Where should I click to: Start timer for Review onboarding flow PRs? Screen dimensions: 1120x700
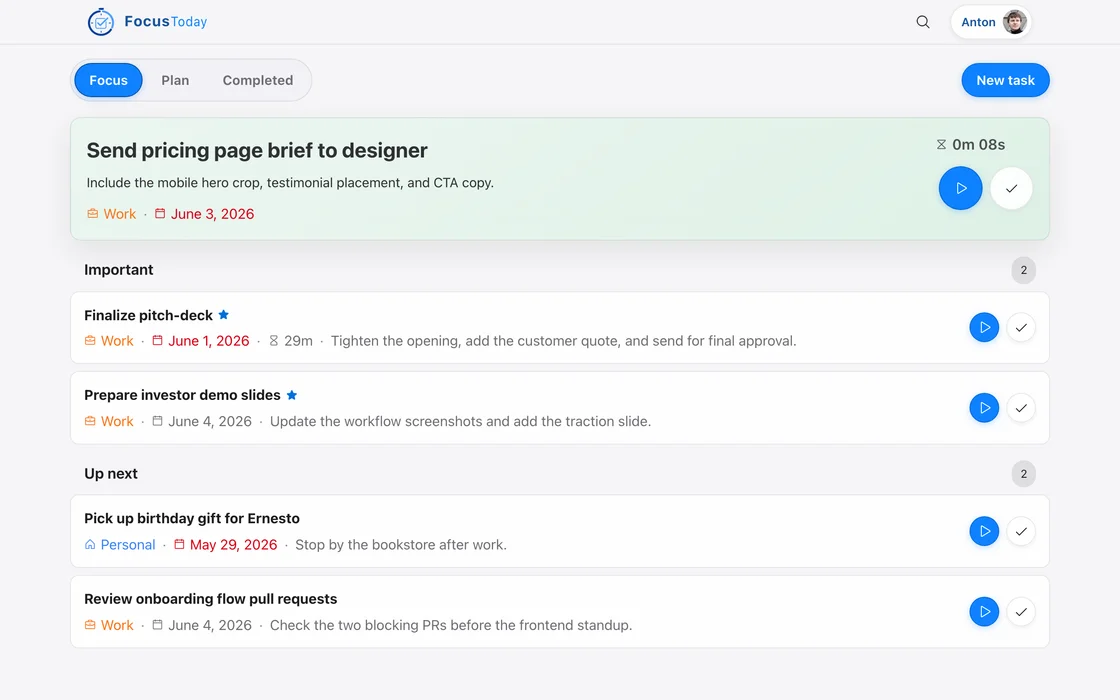point(984,611)
